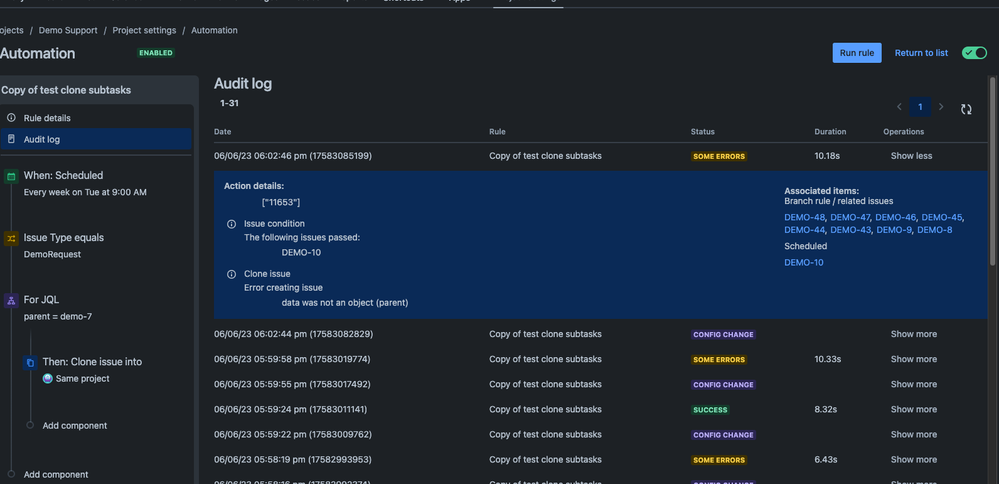The width and height of the screenshot is (999, 484).
Task: Click the Run rule button
Action: click(857, 53)
